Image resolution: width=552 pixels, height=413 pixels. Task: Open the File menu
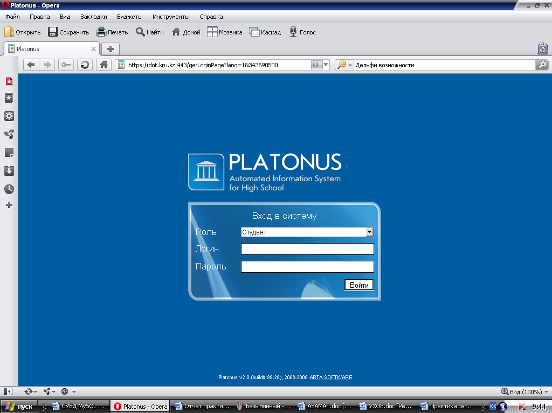click(x=13, y=17)
